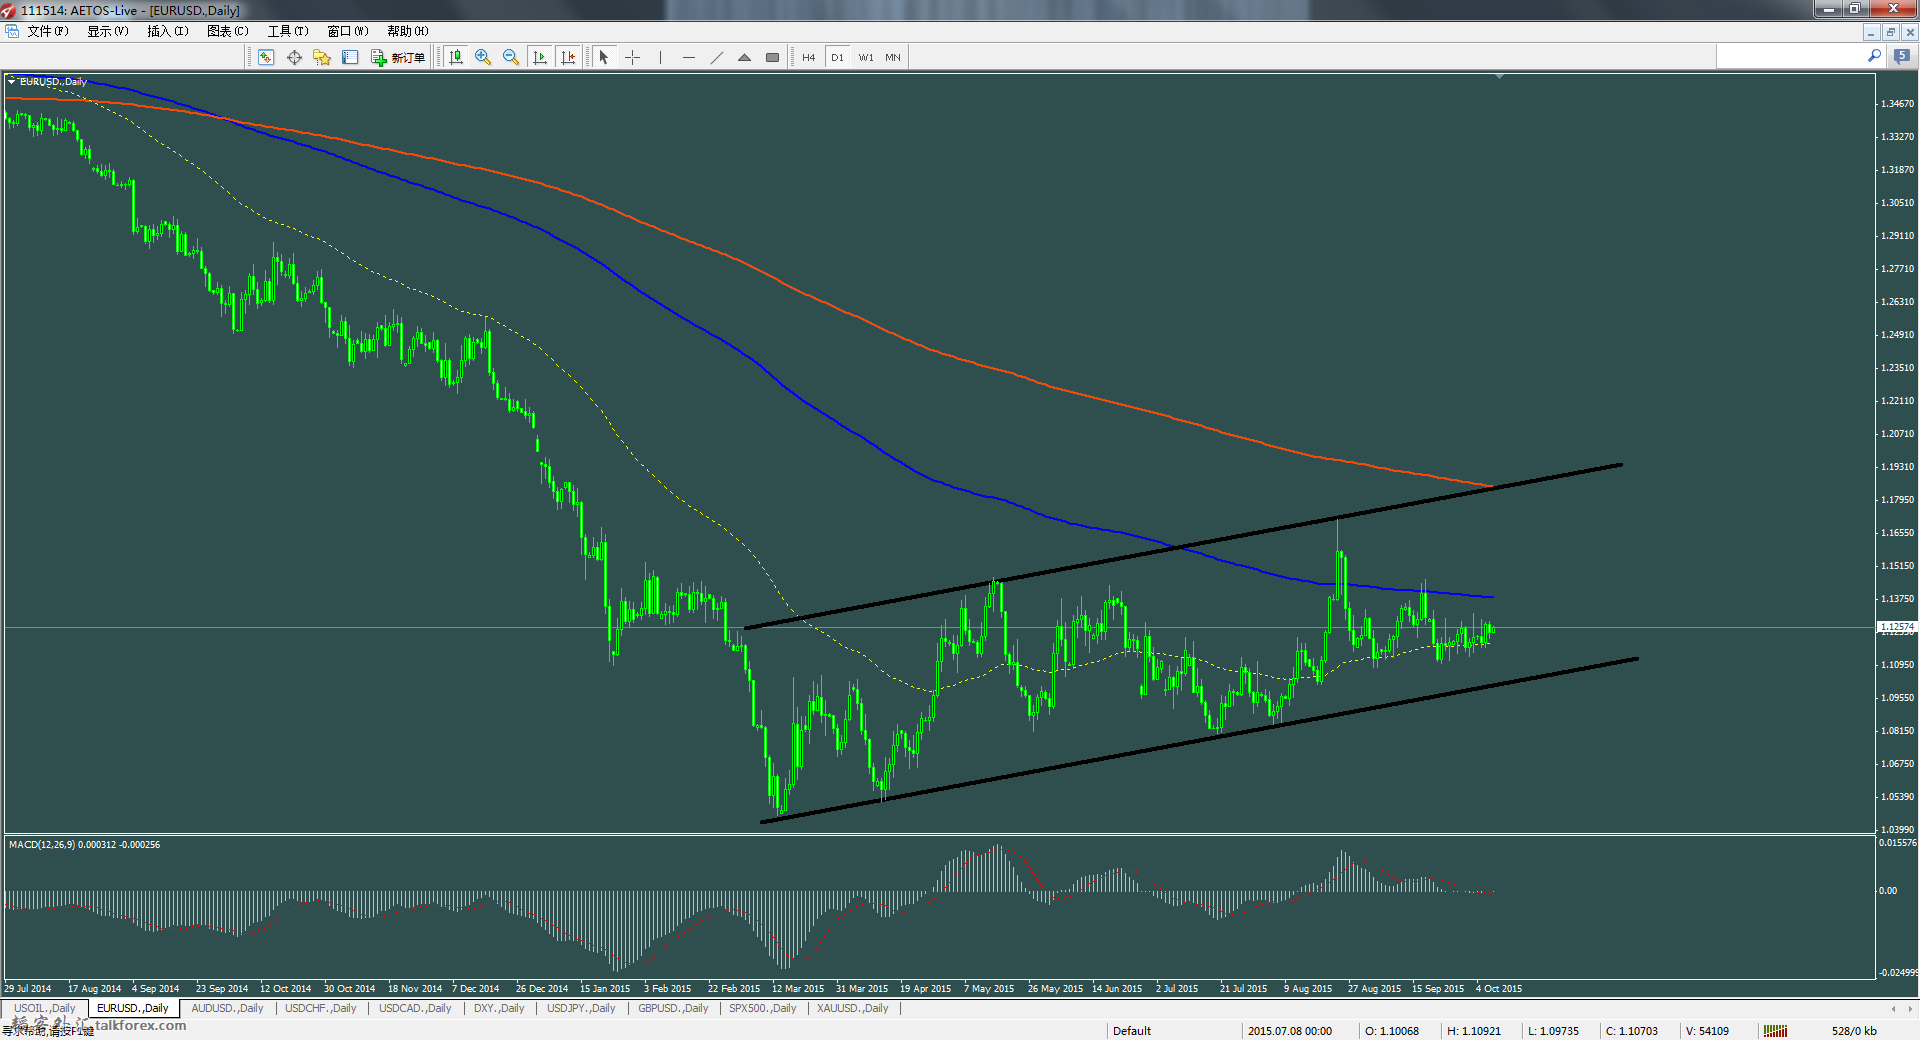Zoom out on the chart

511,57
